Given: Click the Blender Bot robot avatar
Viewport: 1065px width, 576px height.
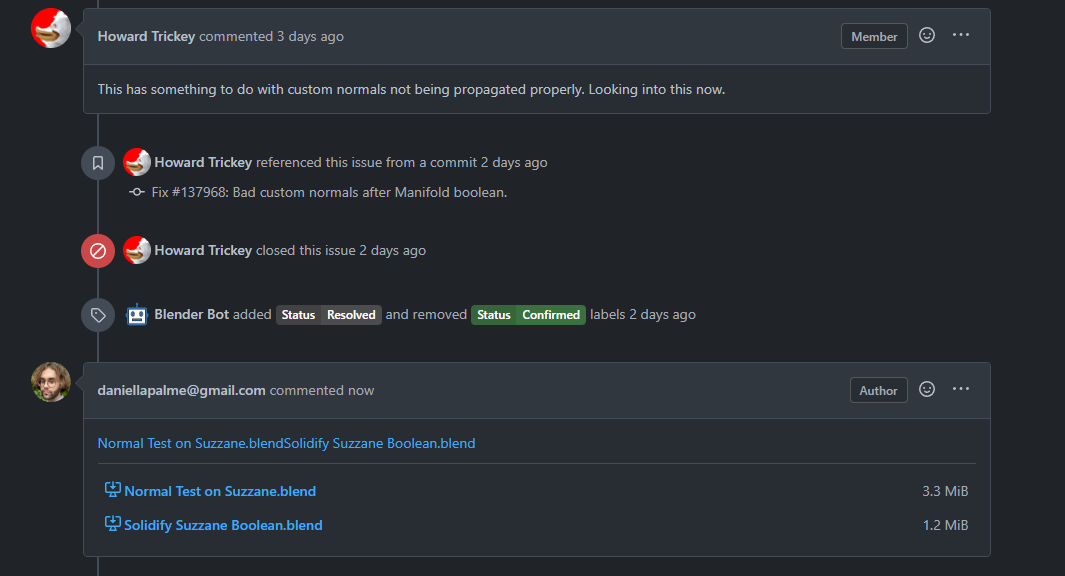Looking at the screenshot, I should pos(137,314).
